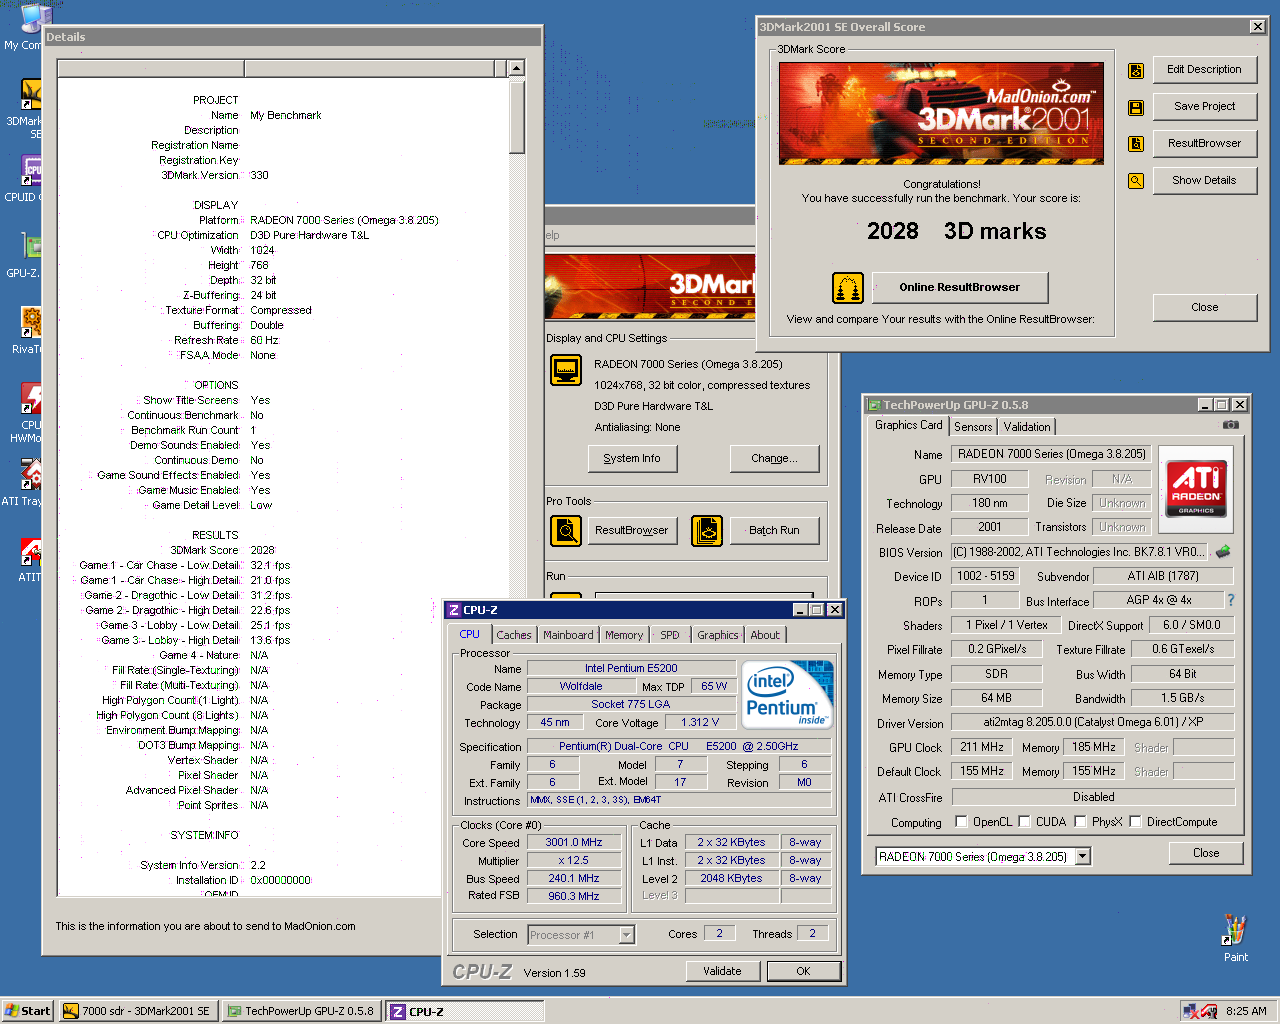Click the Details list vertical scrollbar thumb
This screenshot has height=1024, width=1280.
(x=516, y=115)
